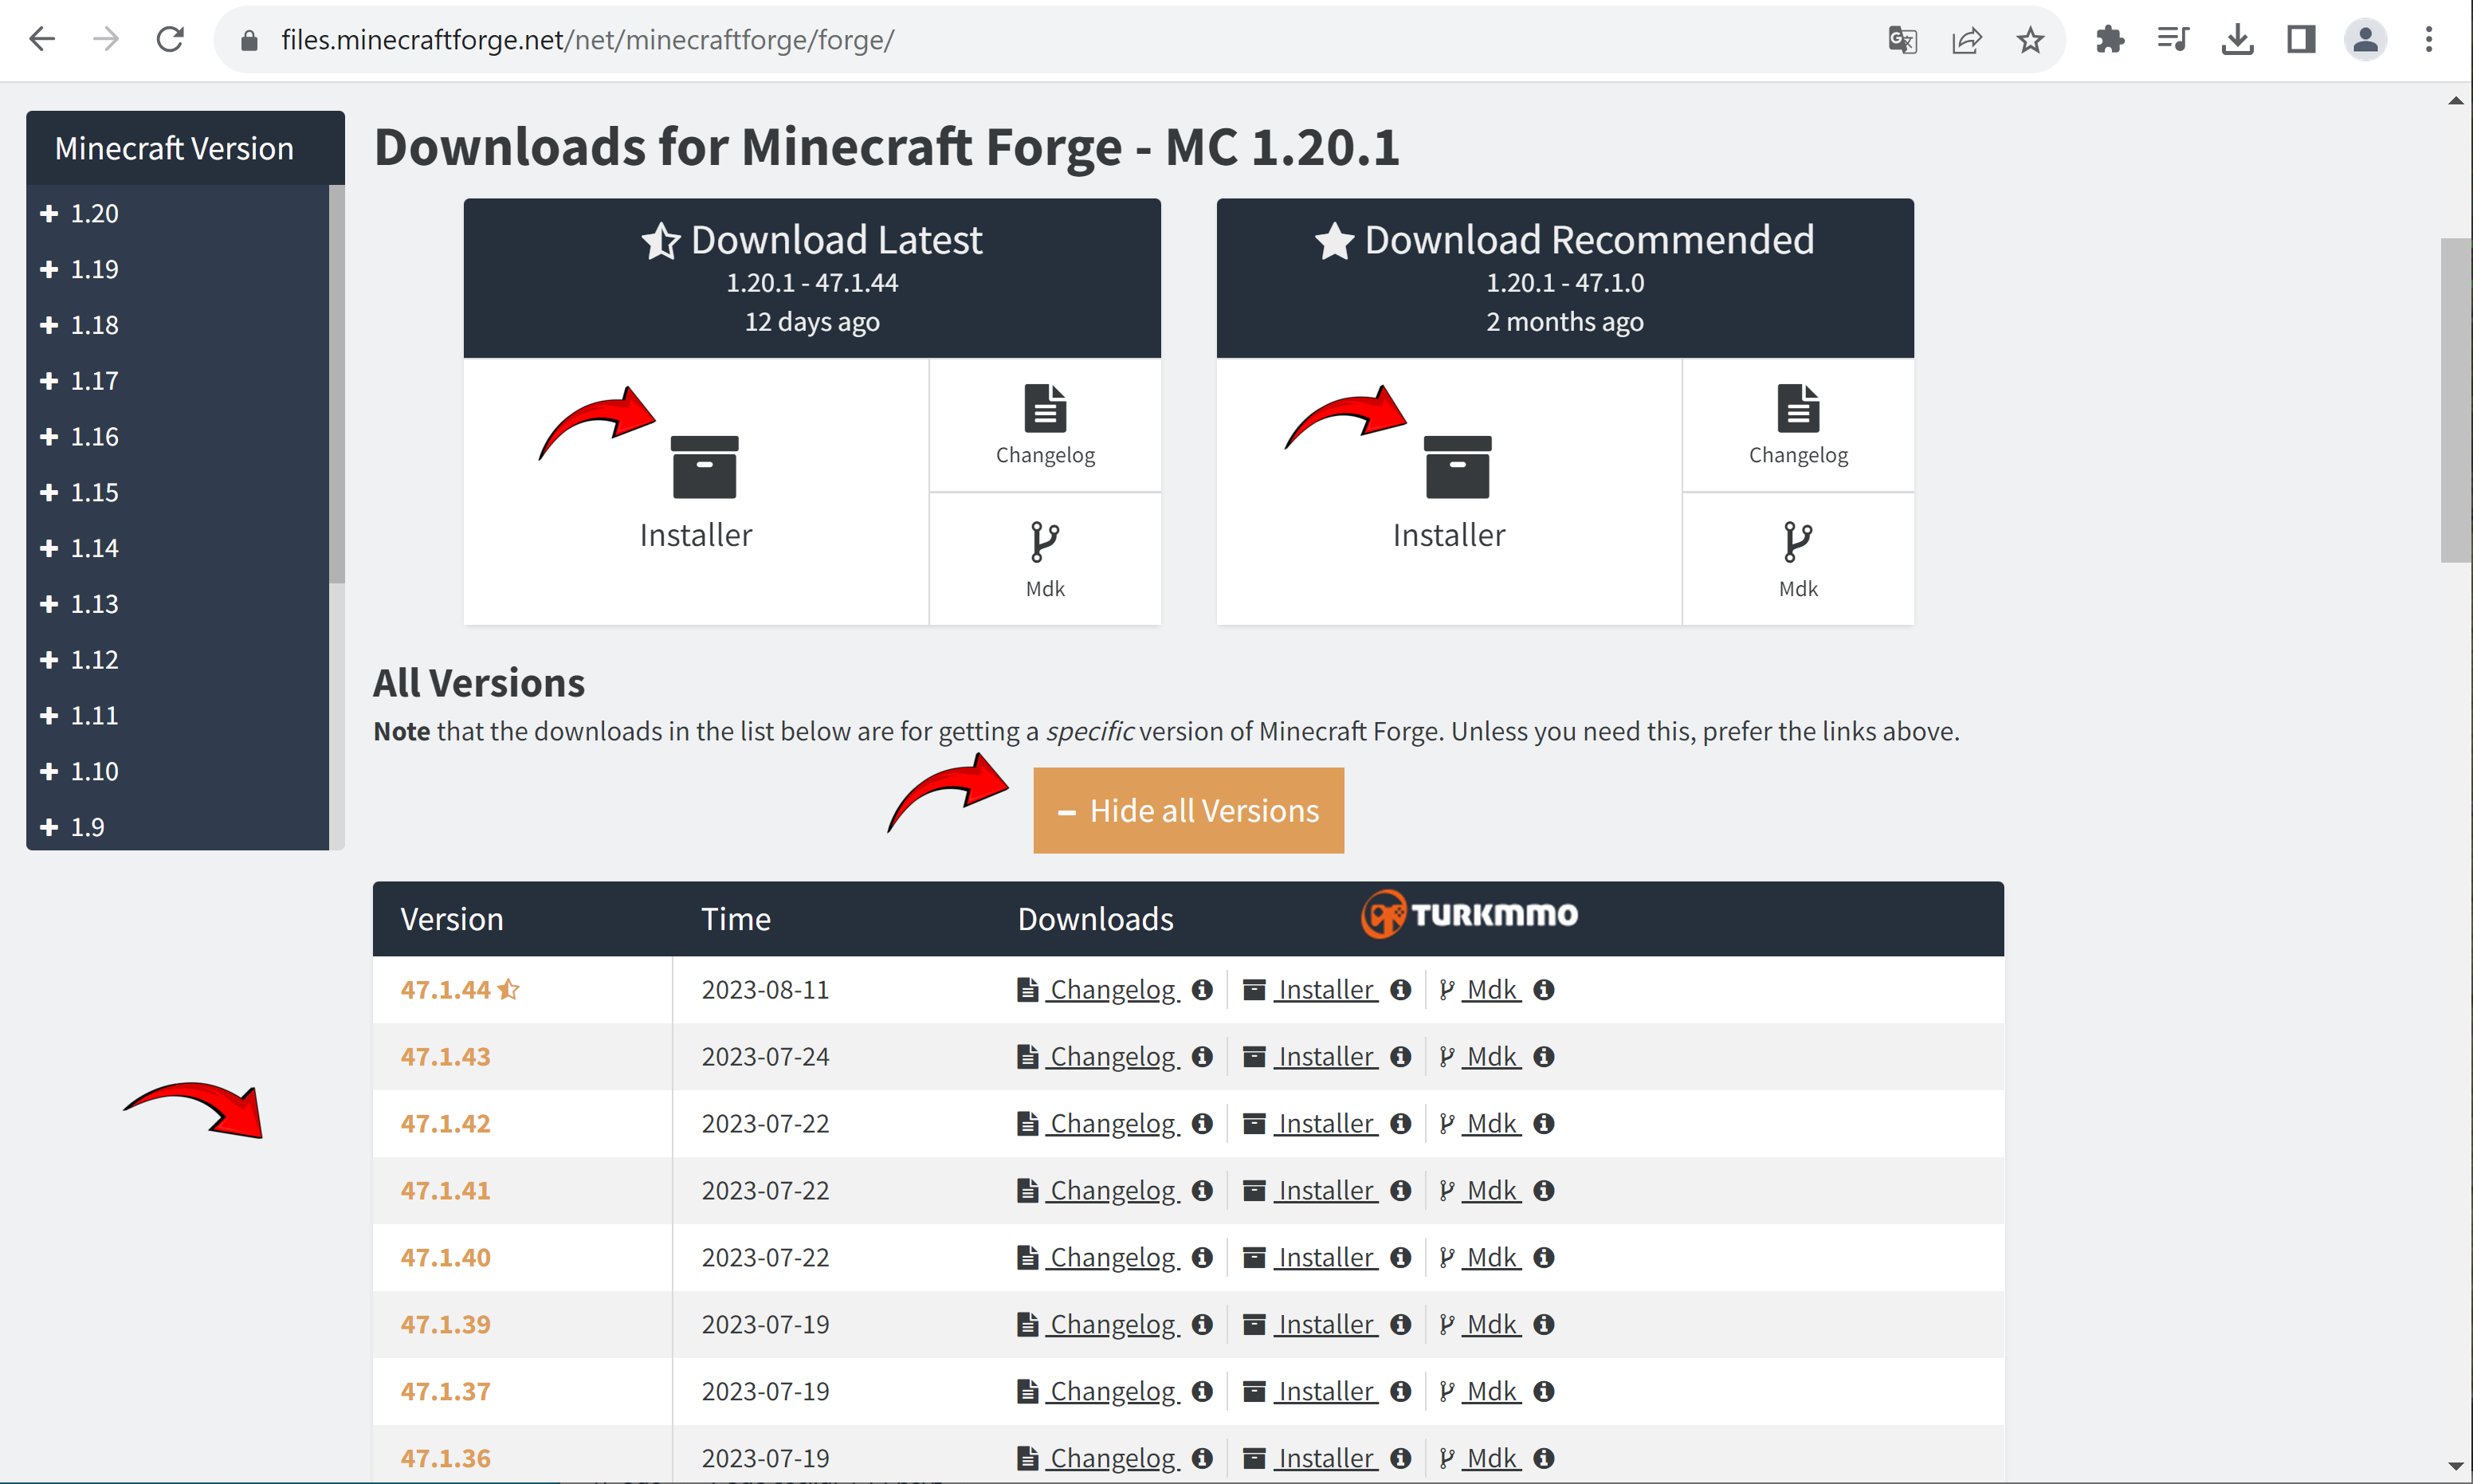
Task: Show info icon for 47.1.42 Installer
Action: click(1400, 1123)
